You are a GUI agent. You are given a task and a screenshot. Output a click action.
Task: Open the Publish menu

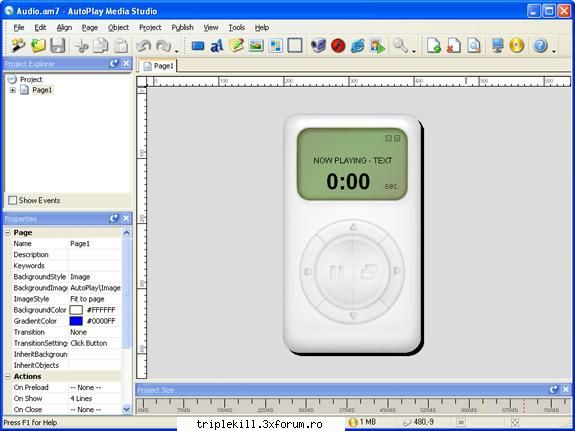tap(182, 28)
